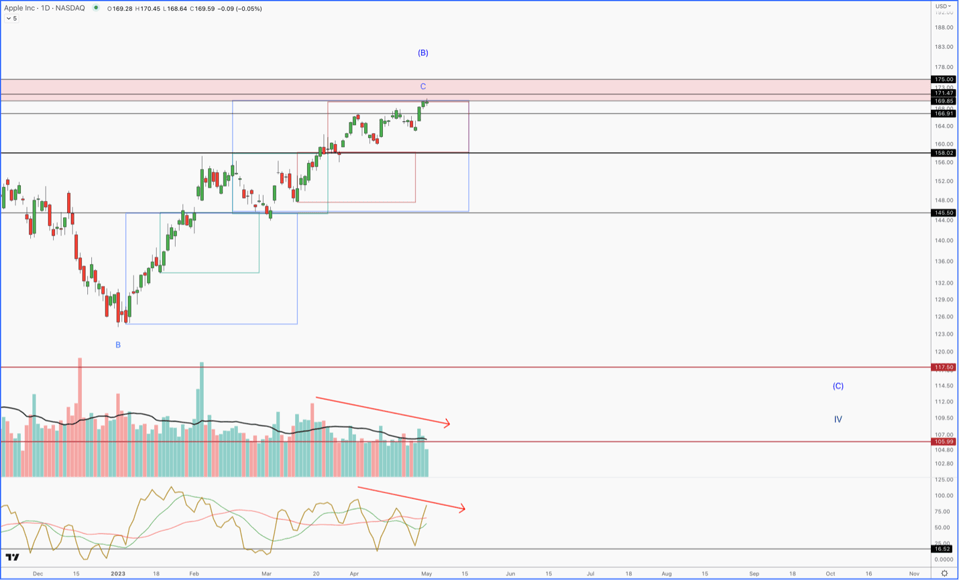
Task: Click the Sep label on time axis
Action: [754, 574]
